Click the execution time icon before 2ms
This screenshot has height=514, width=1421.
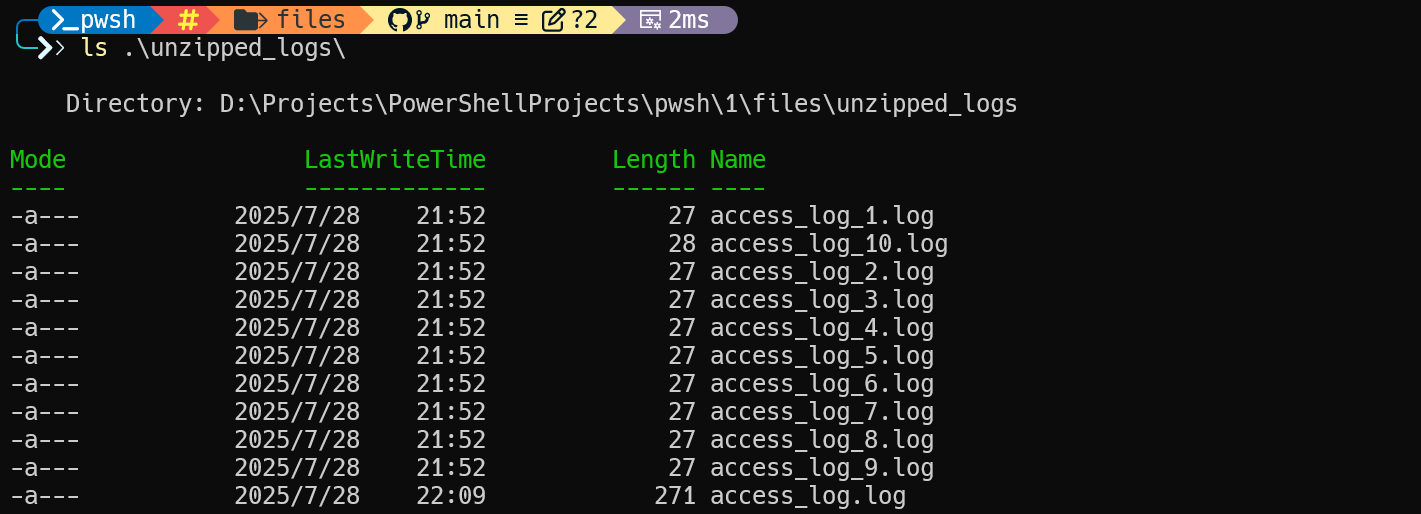650,20
